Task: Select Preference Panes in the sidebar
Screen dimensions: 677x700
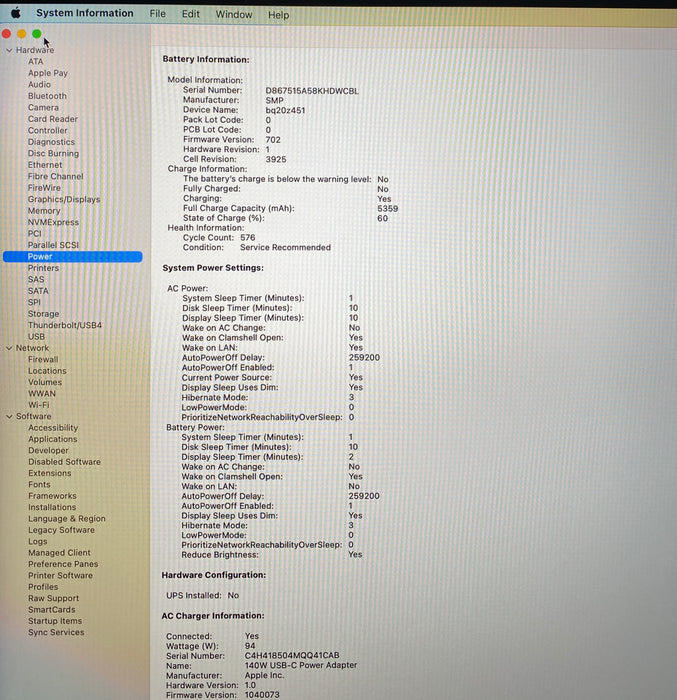Action: point(63,564)
